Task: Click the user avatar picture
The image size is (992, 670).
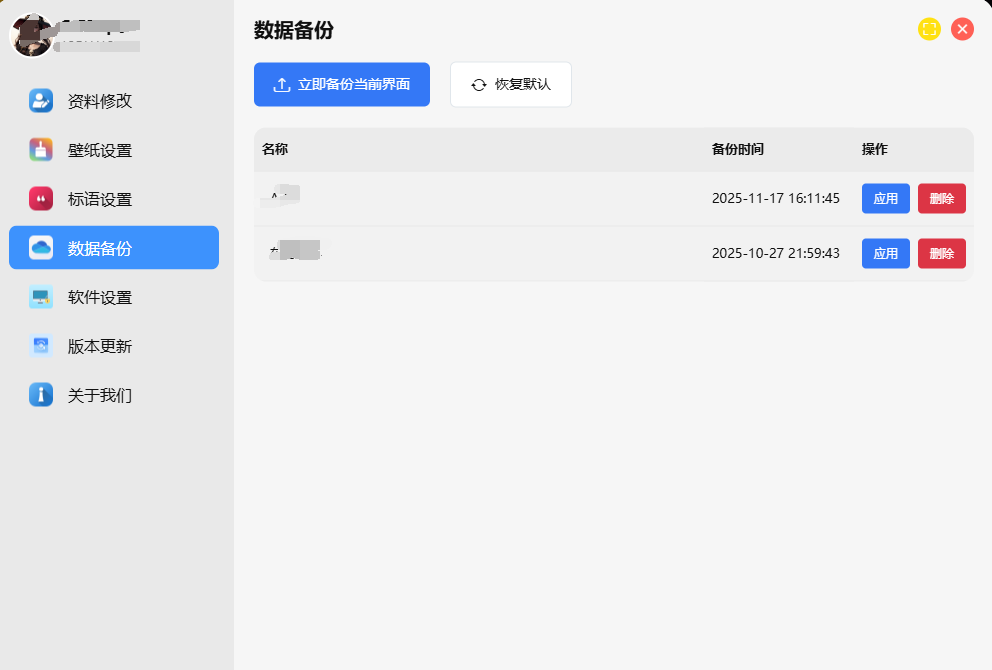Action: (31, 35)
